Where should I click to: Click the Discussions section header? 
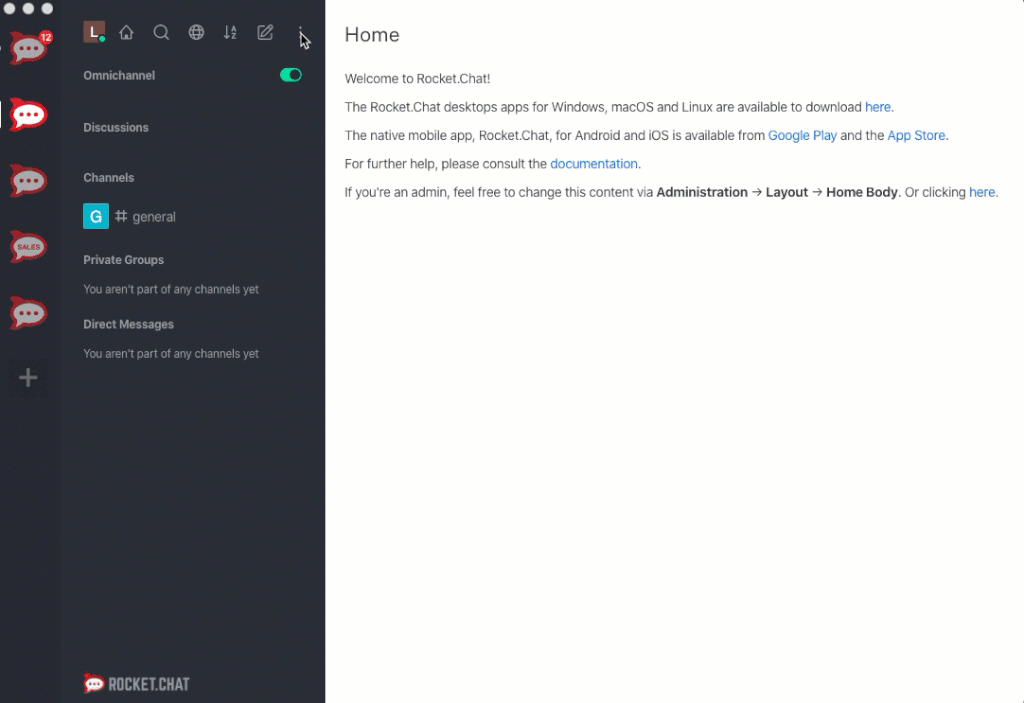pos(116,127)
